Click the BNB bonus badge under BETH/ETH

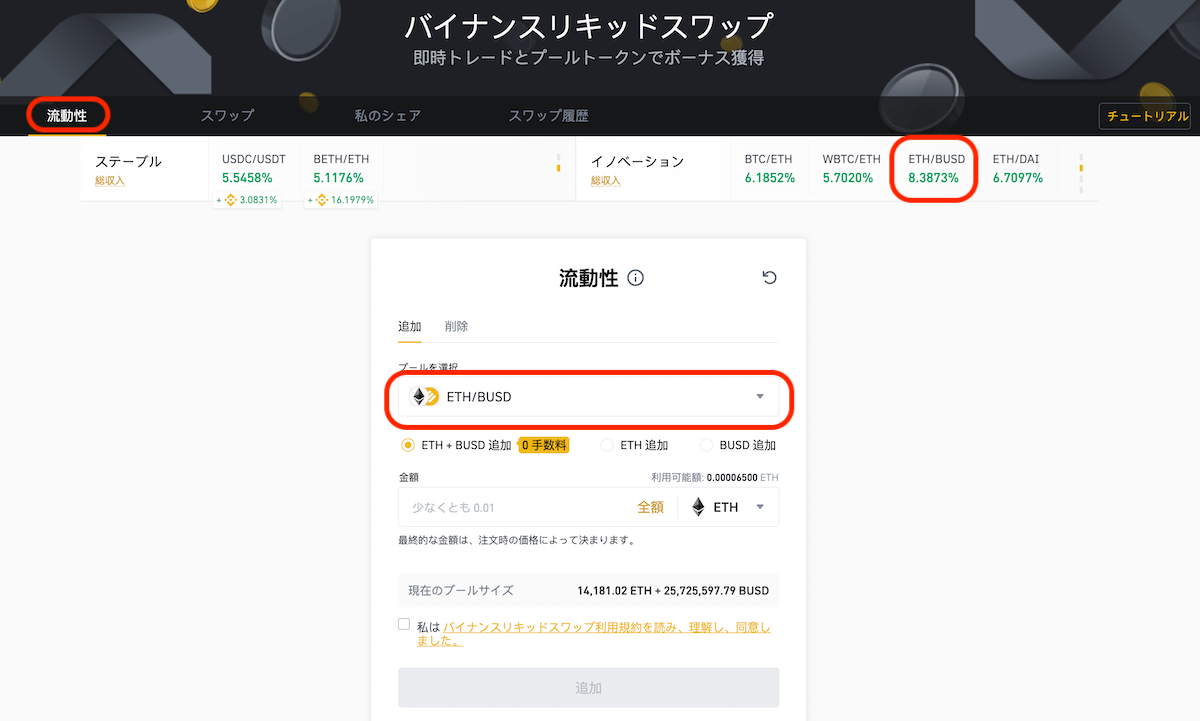click(x=340, y=200)
